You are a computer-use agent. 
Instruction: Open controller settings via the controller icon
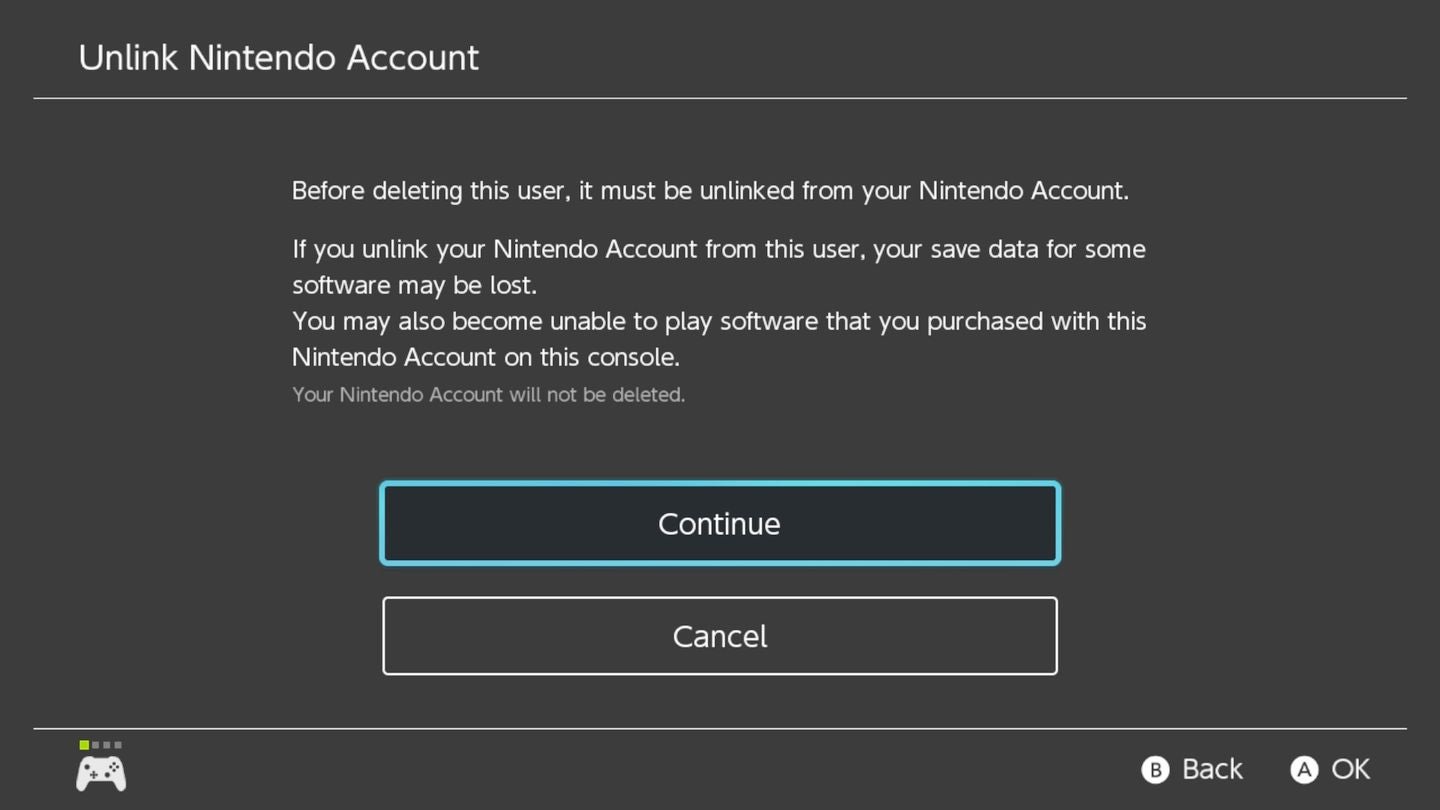tap(100, 772)
